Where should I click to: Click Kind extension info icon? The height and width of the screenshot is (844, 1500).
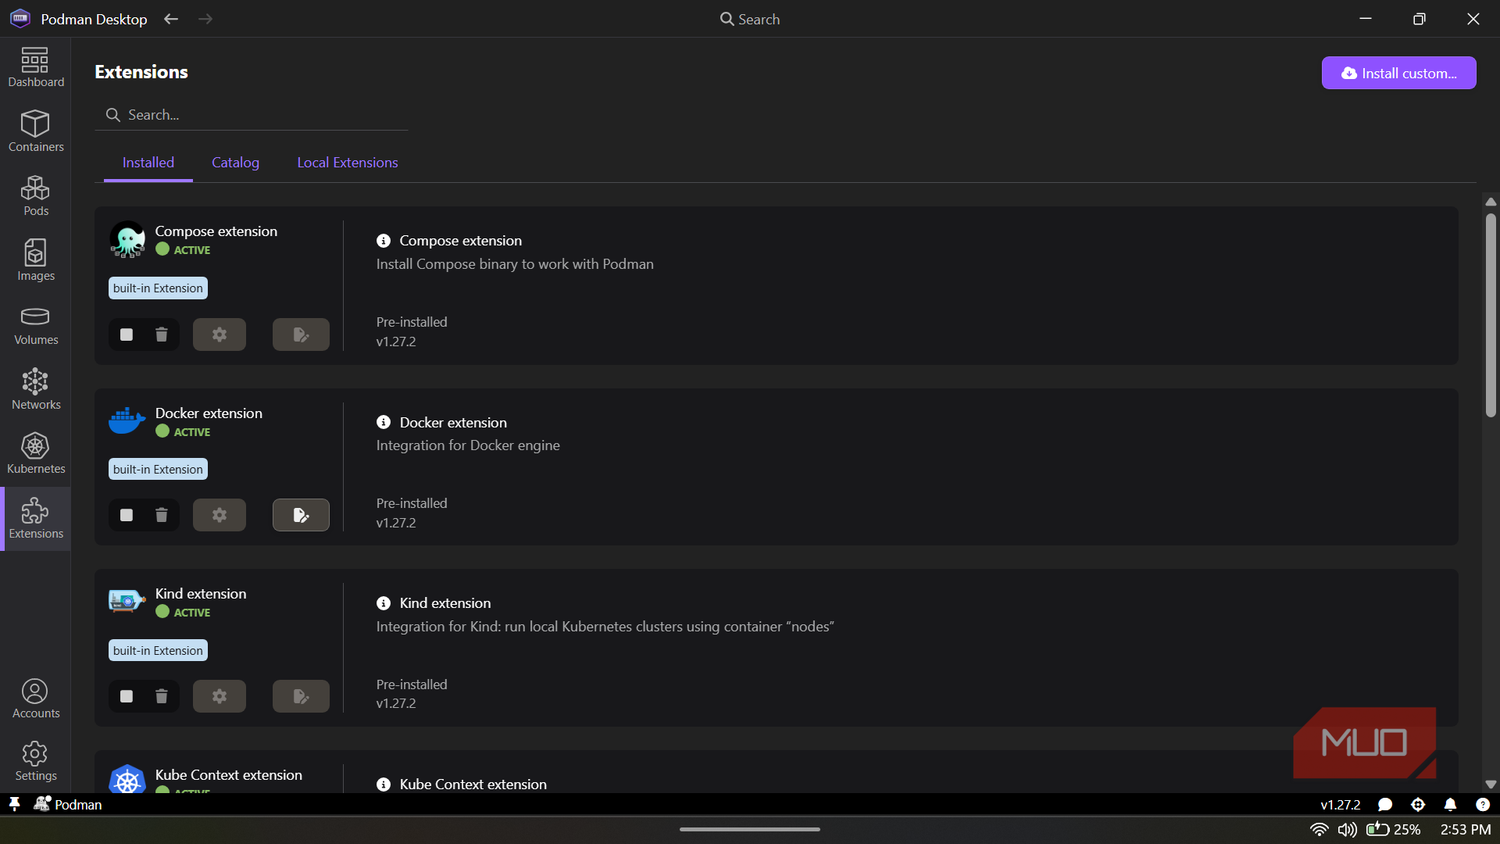[x=383, y=603]
